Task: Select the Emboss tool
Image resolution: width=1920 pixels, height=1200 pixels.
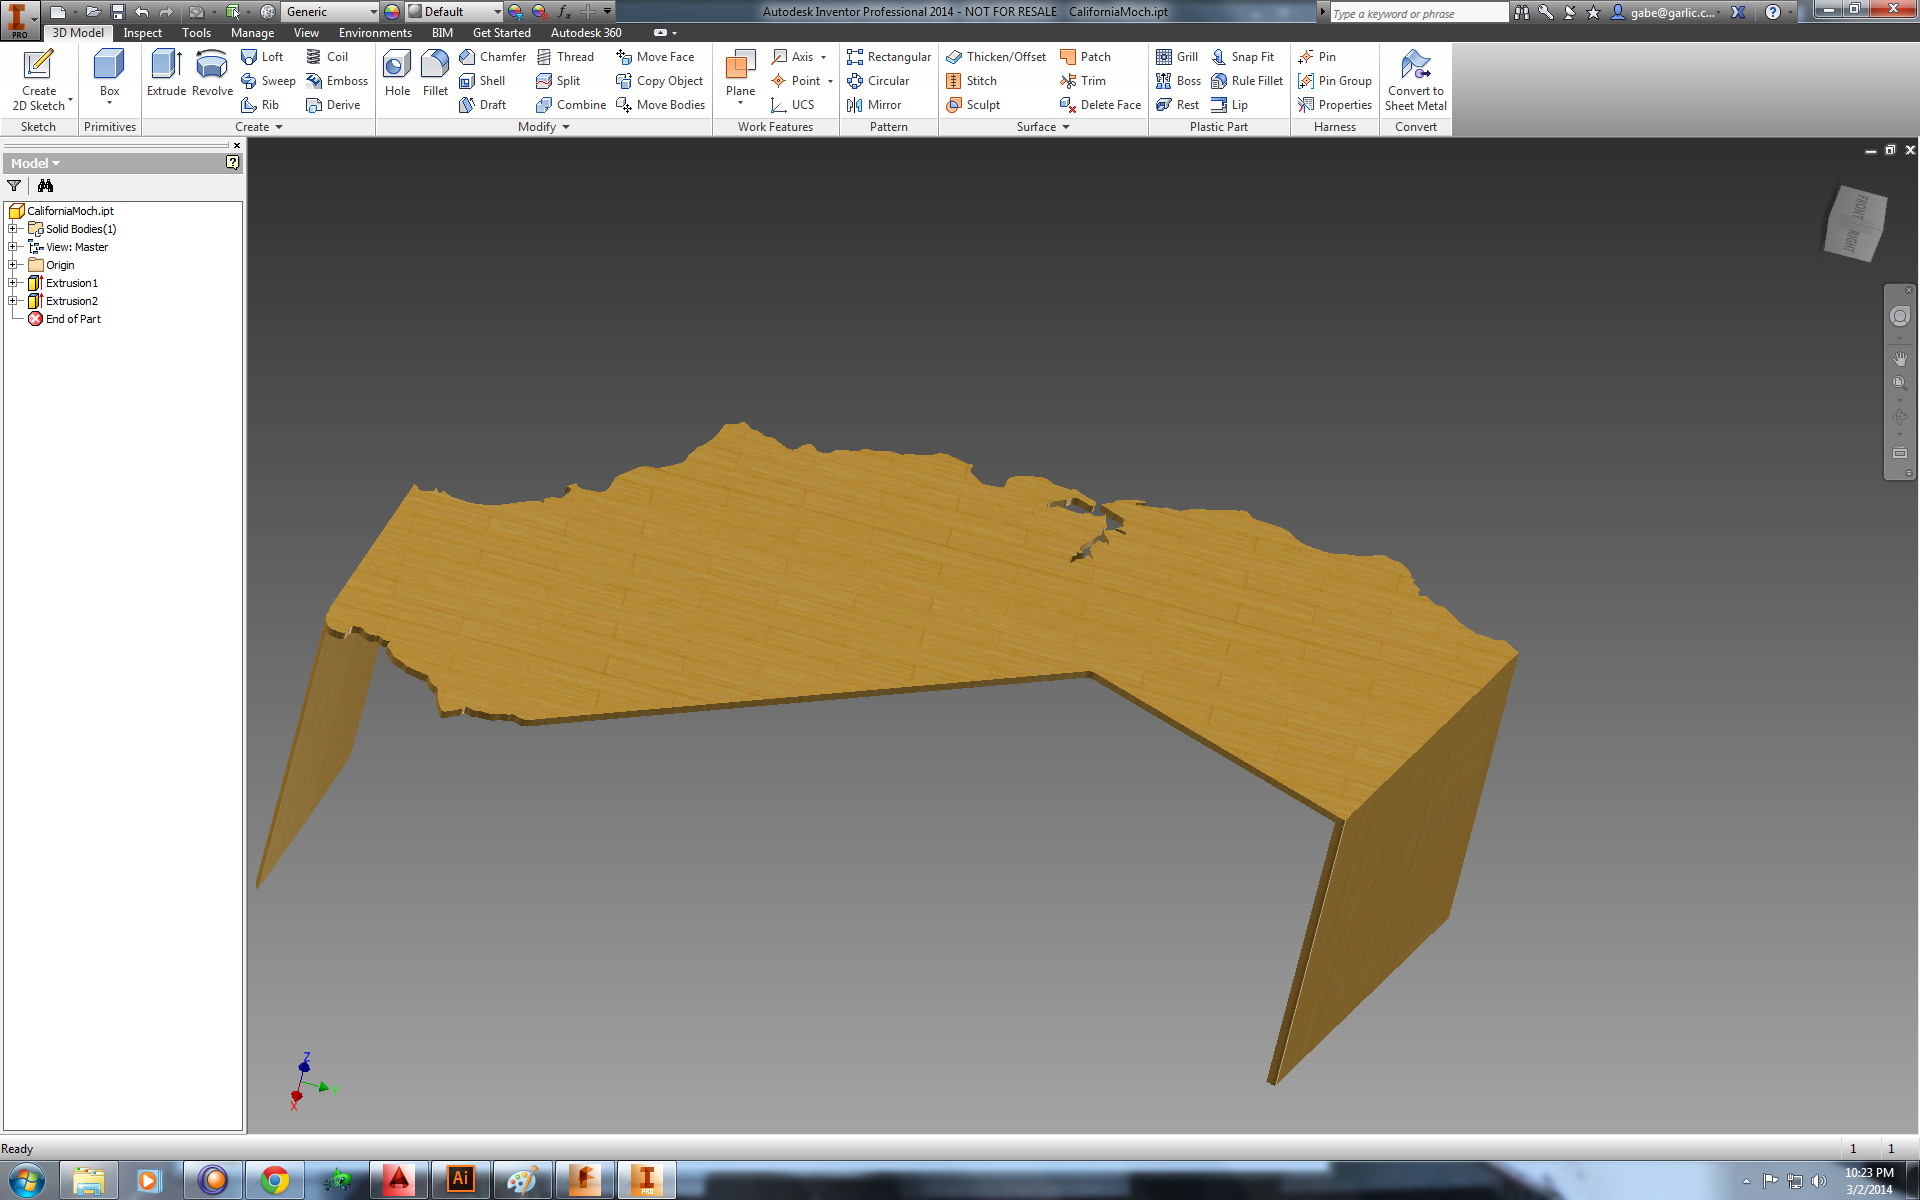Action: [x=337, y=81]
